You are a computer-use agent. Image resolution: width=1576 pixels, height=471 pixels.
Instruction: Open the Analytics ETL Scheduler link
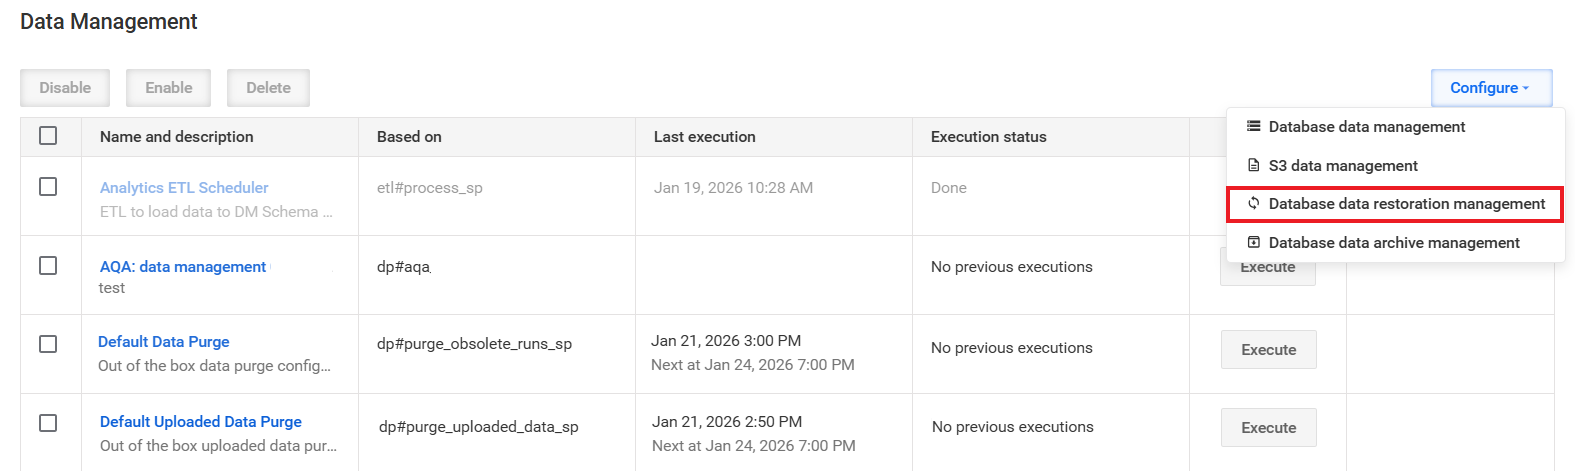184,187
